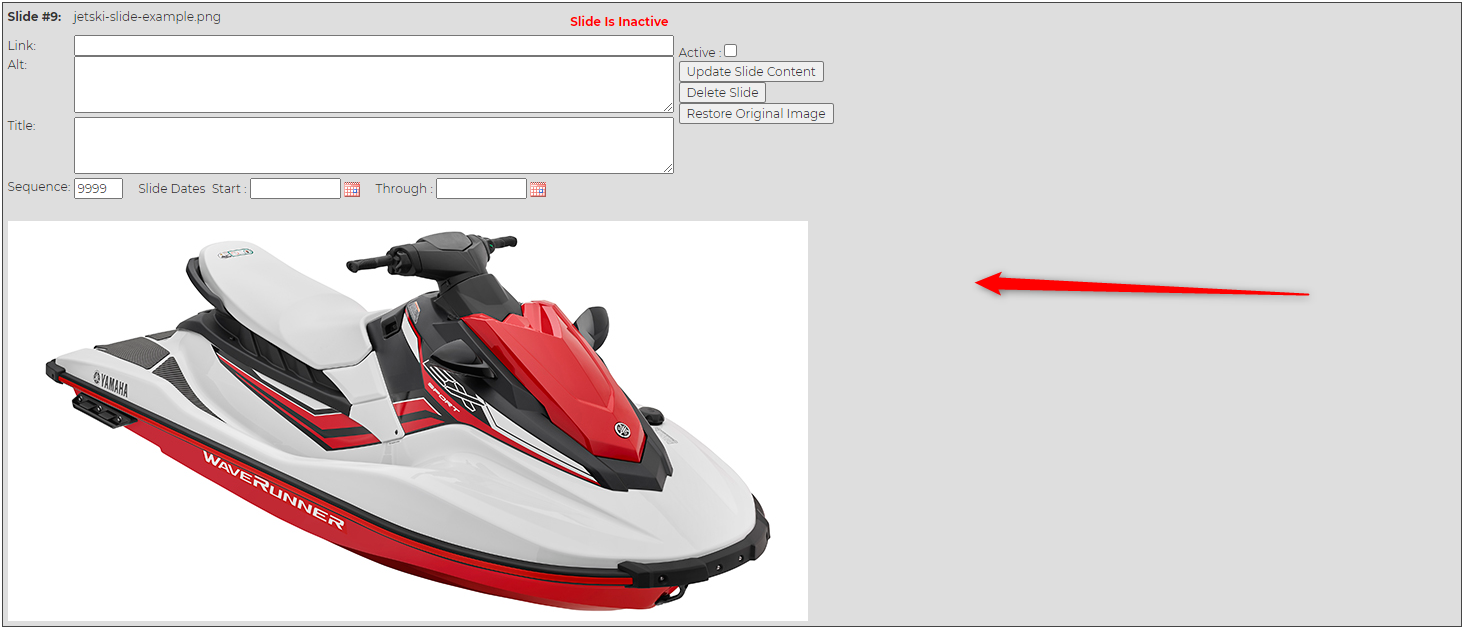Click the Slide Is Inactive status text
Image resolution: width=1466 pixels, height=630 pixels.
[x=619, y=22]
